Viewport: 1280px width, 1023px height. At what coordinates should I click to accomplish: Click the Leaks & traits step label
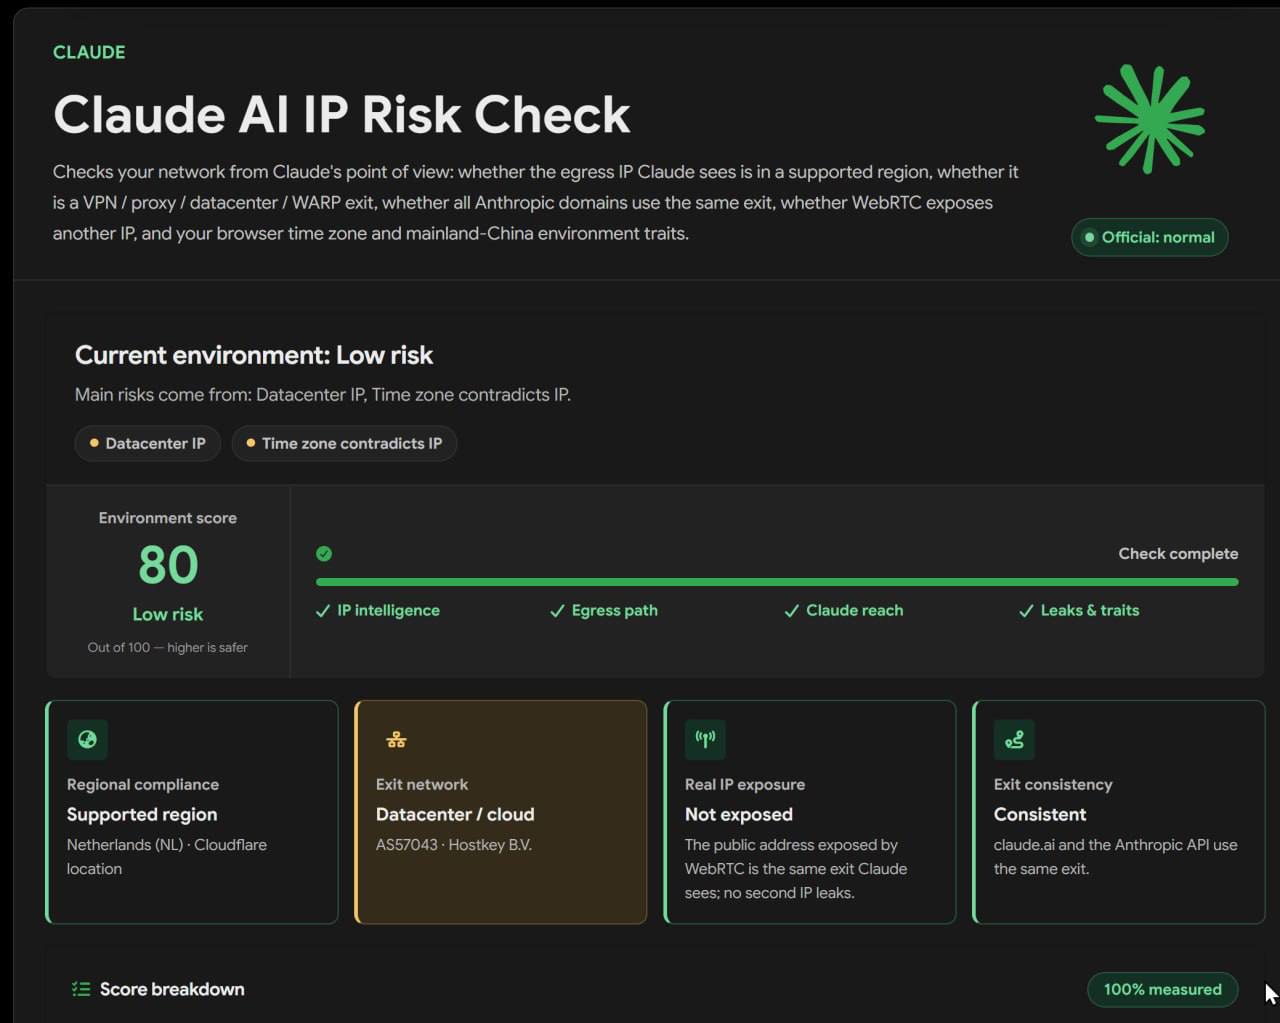click(x=1090, y=611)
